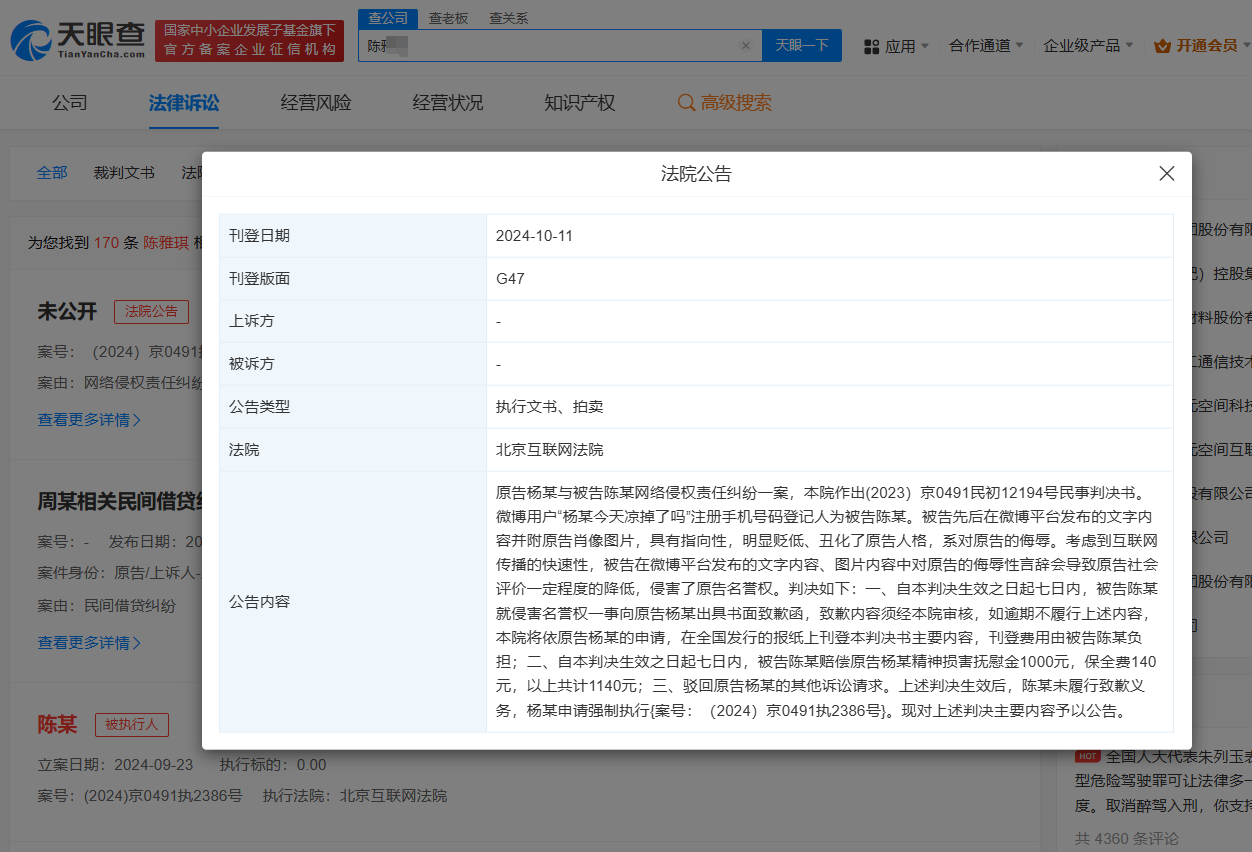This screenshot has width=1252, height=852.
Task: Switch to the 查关系 search tab
Action: (508, 18)
